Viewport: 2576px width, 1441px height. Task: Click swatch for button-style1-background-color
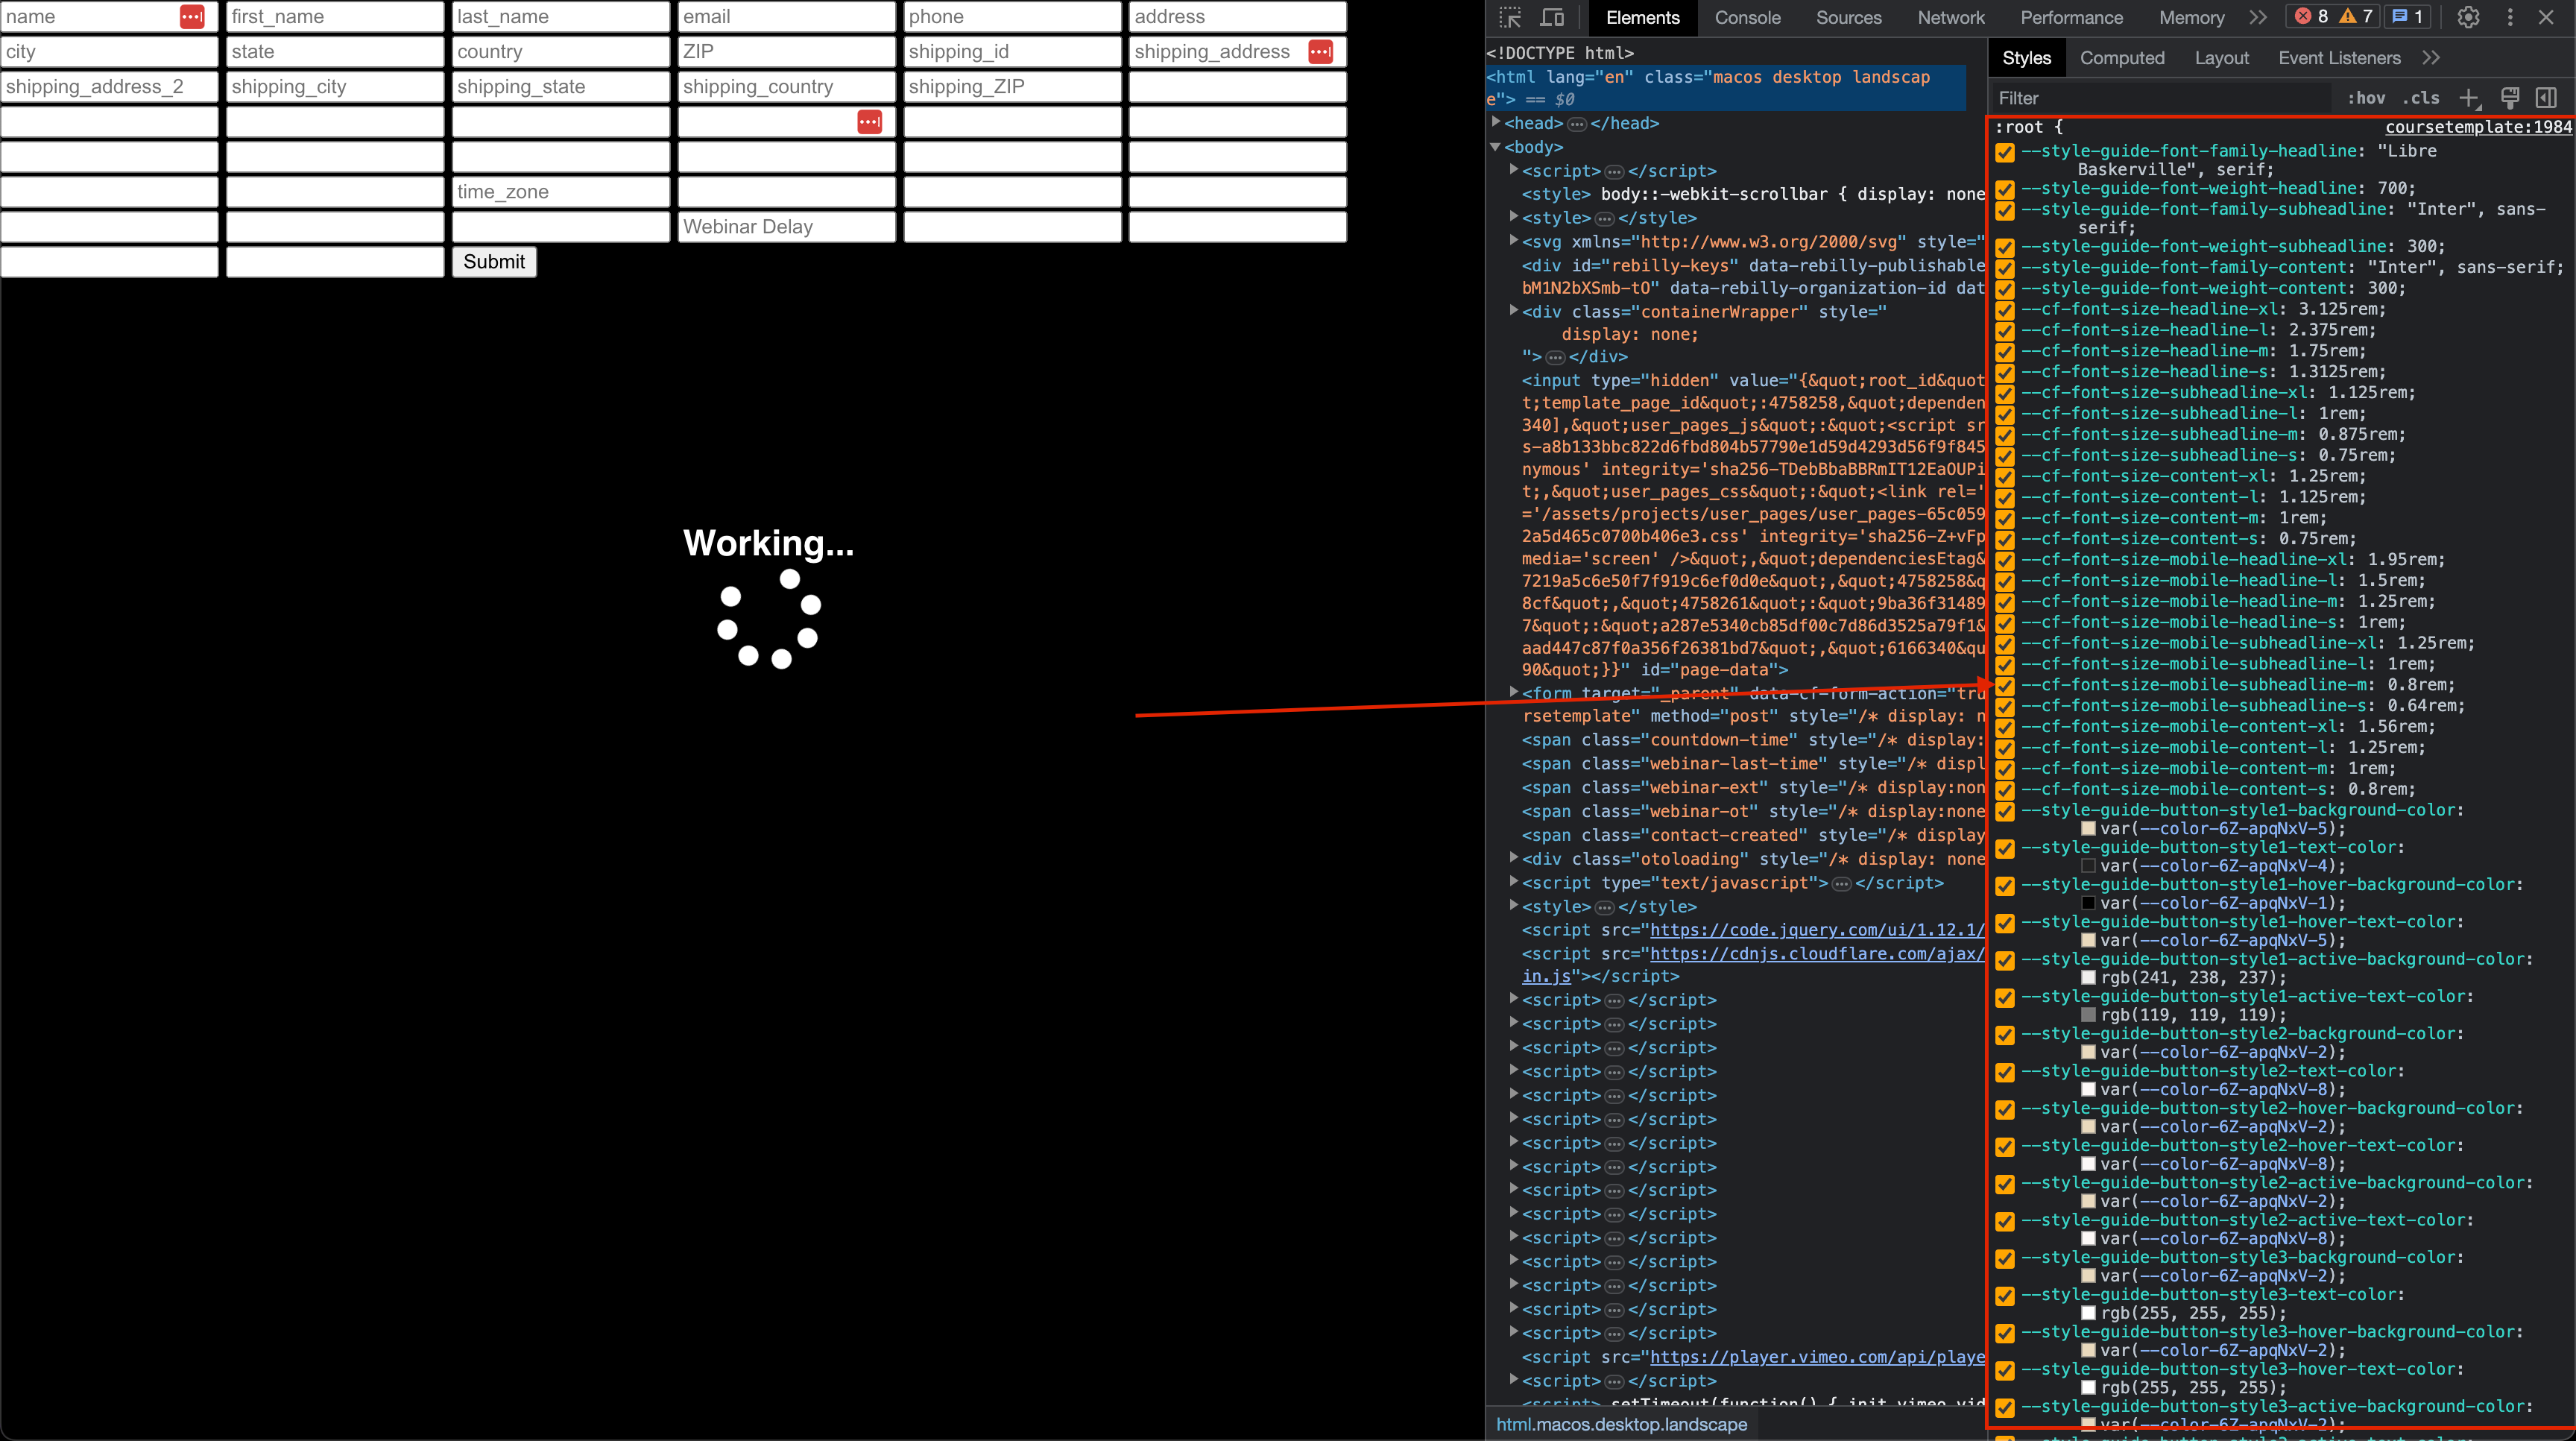2088,829
